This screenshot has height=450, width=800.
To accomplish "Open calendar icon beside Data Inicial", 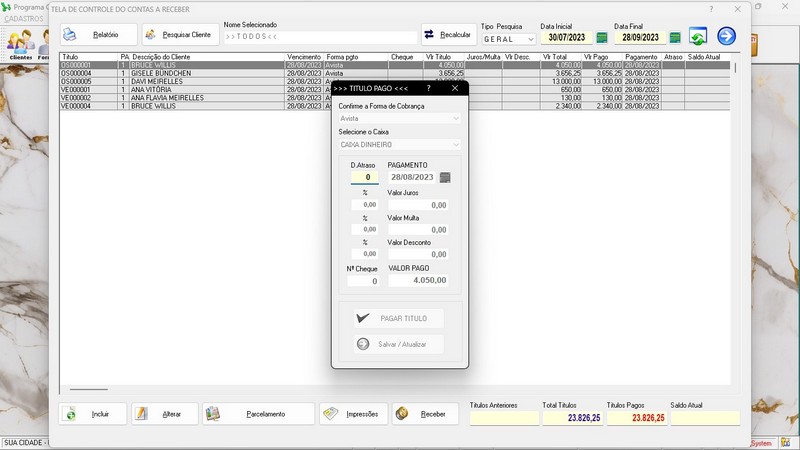I will [602, 37].
